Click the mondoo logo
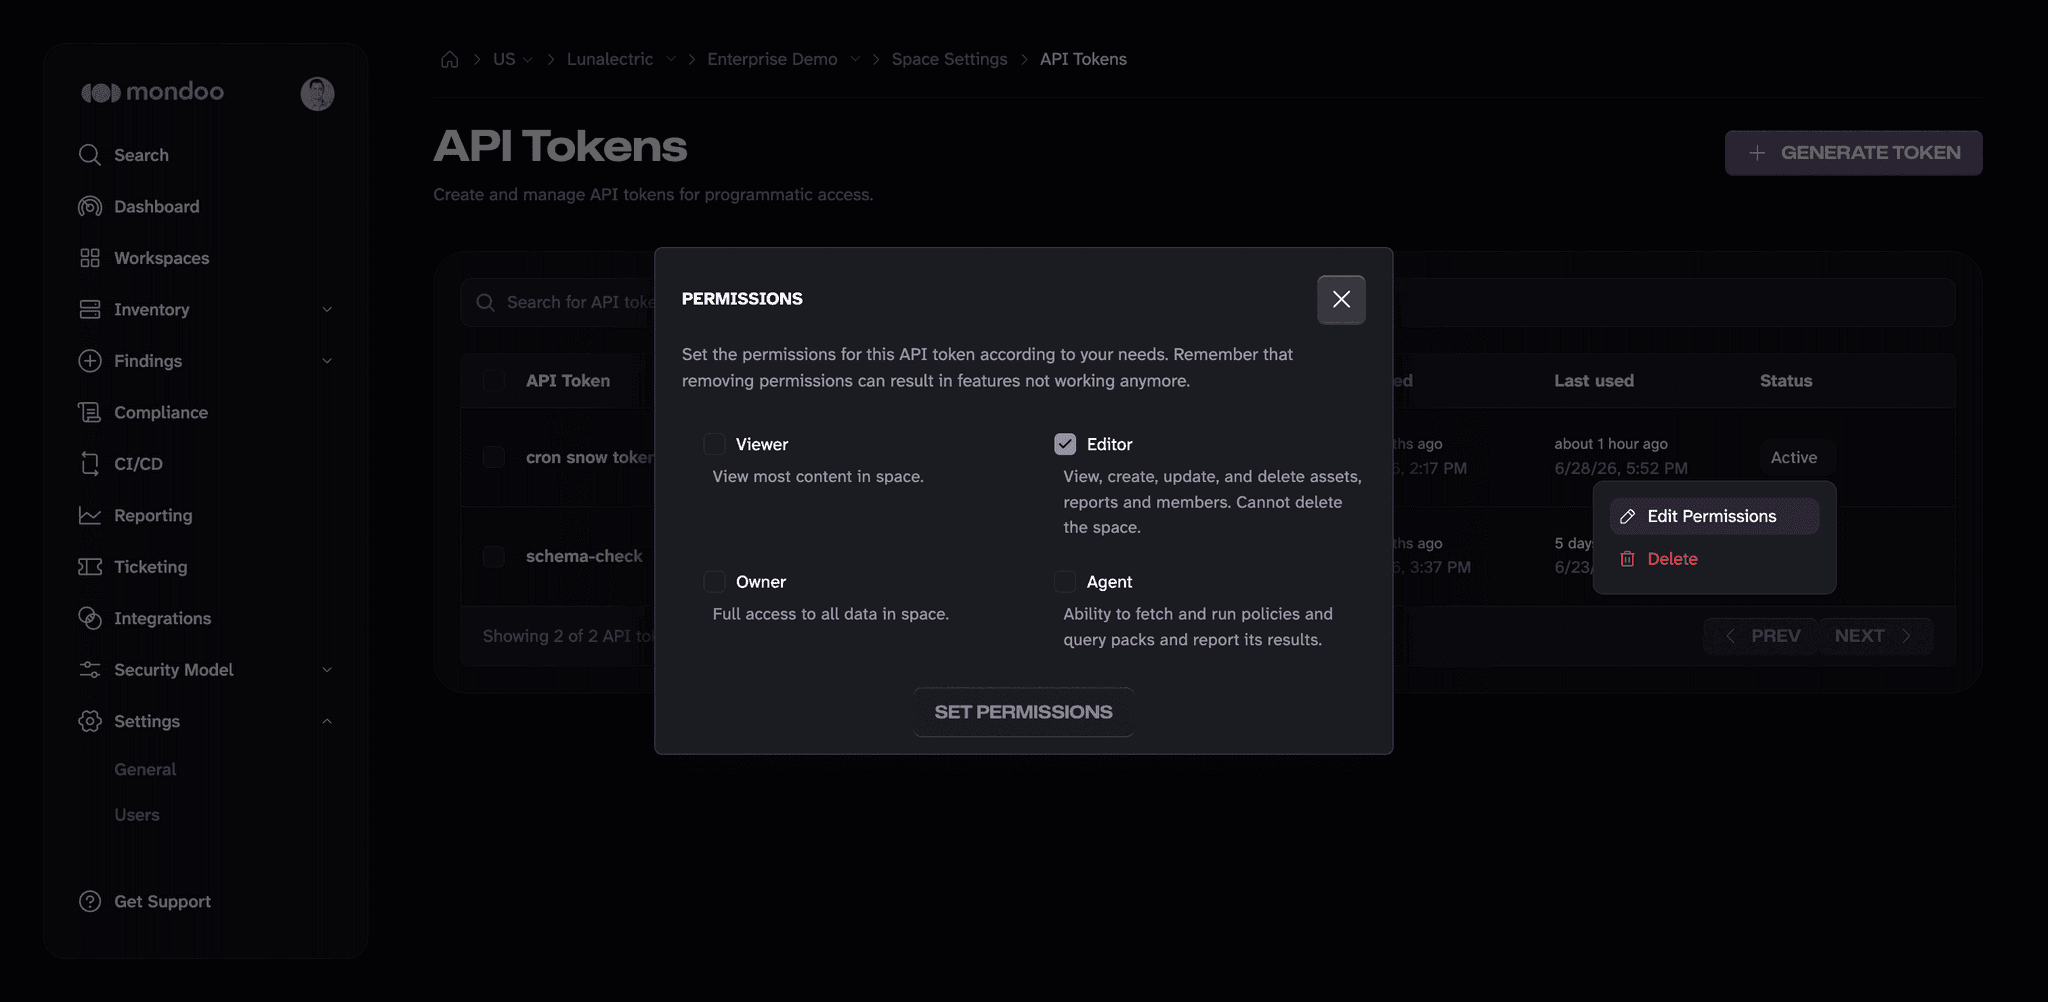Screen dimensions: 2048x1002 tap(152, 93)
